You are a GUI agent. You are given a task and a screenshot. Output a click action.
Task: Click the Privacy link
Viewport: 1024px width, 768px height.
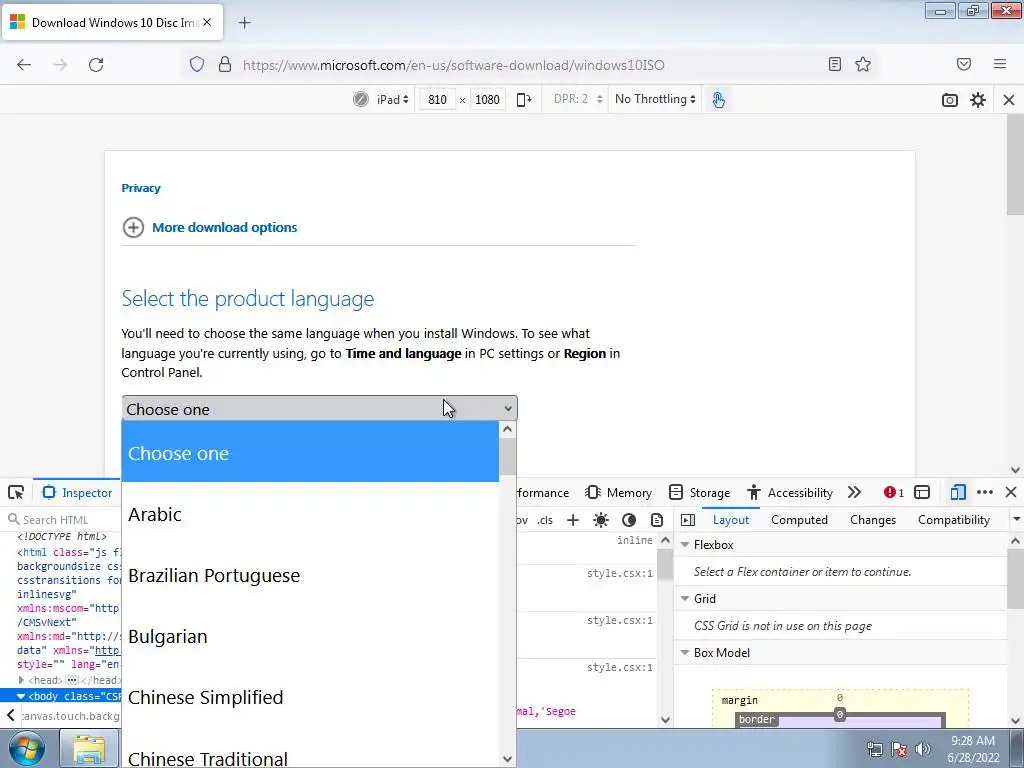(x=141, y=188)
